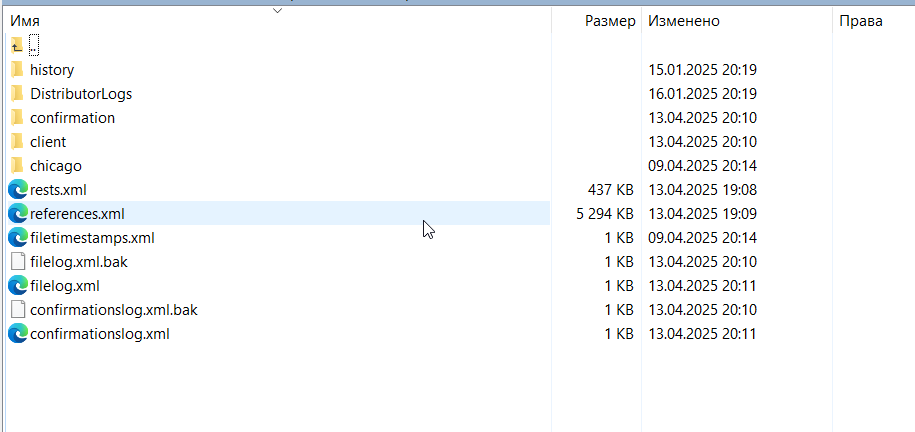
Task: Click the 5 294 KB size value
Action: [x=605, y=214]
